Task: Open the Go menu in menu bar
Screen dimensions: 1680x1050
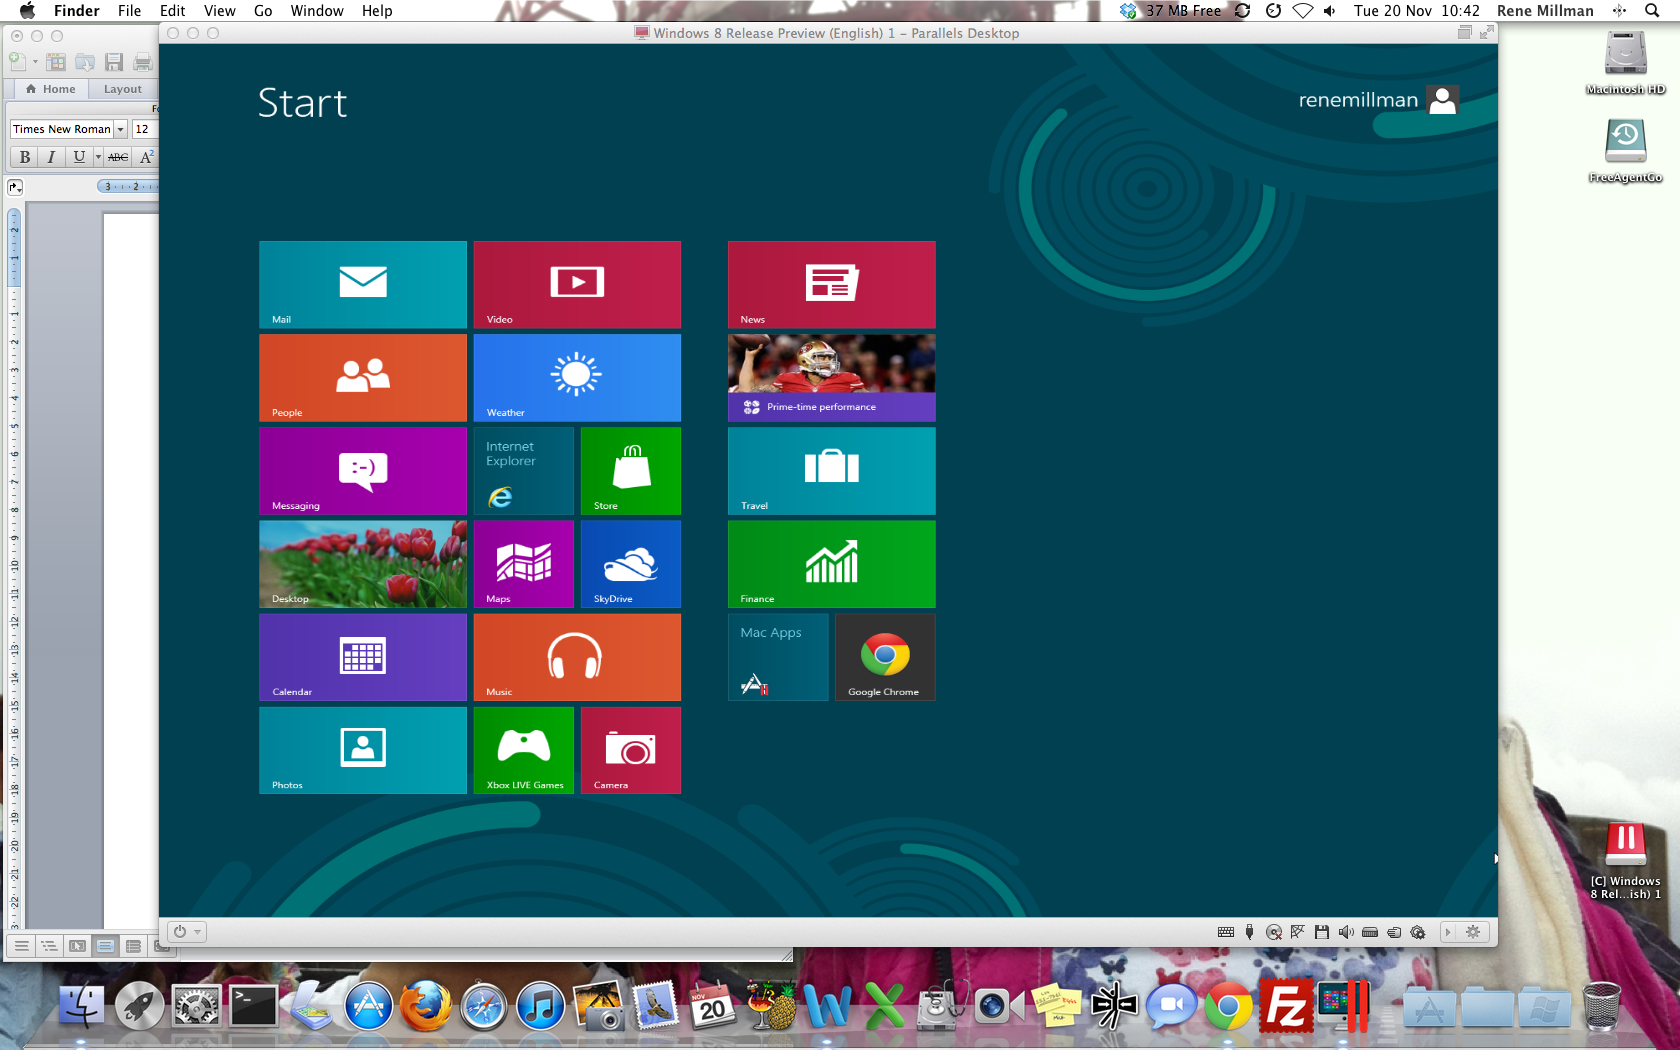Action: click(x=263, y=11)
